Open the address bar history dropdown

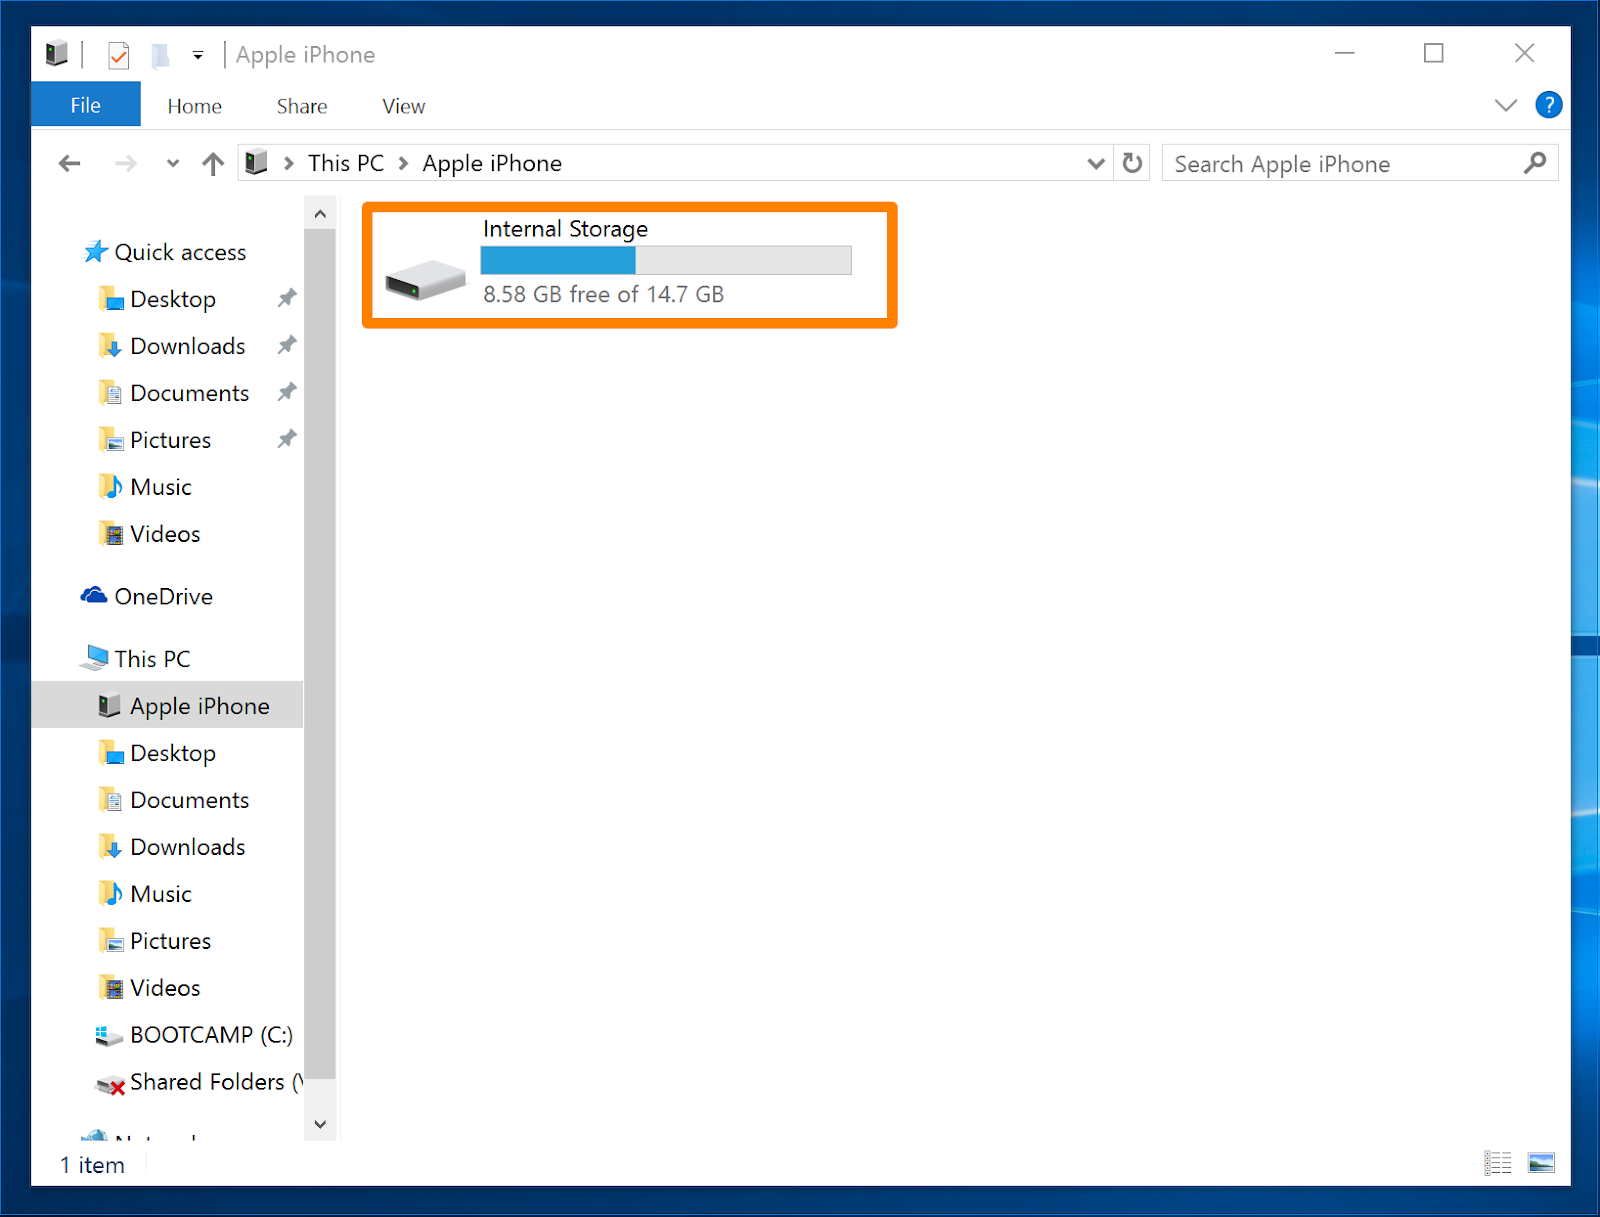click(x=1096, y=163)
